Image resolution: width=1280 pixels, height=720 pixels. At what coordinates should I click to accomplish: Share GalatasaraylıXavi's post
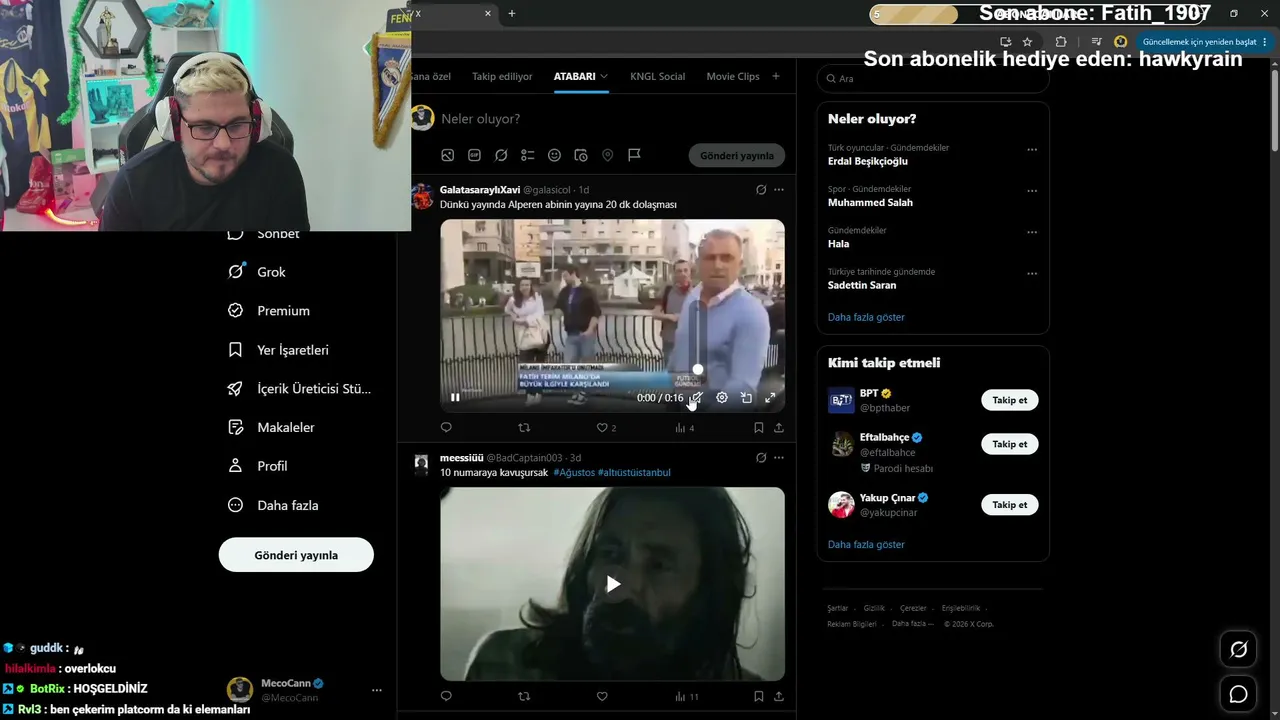click(779, 427)
